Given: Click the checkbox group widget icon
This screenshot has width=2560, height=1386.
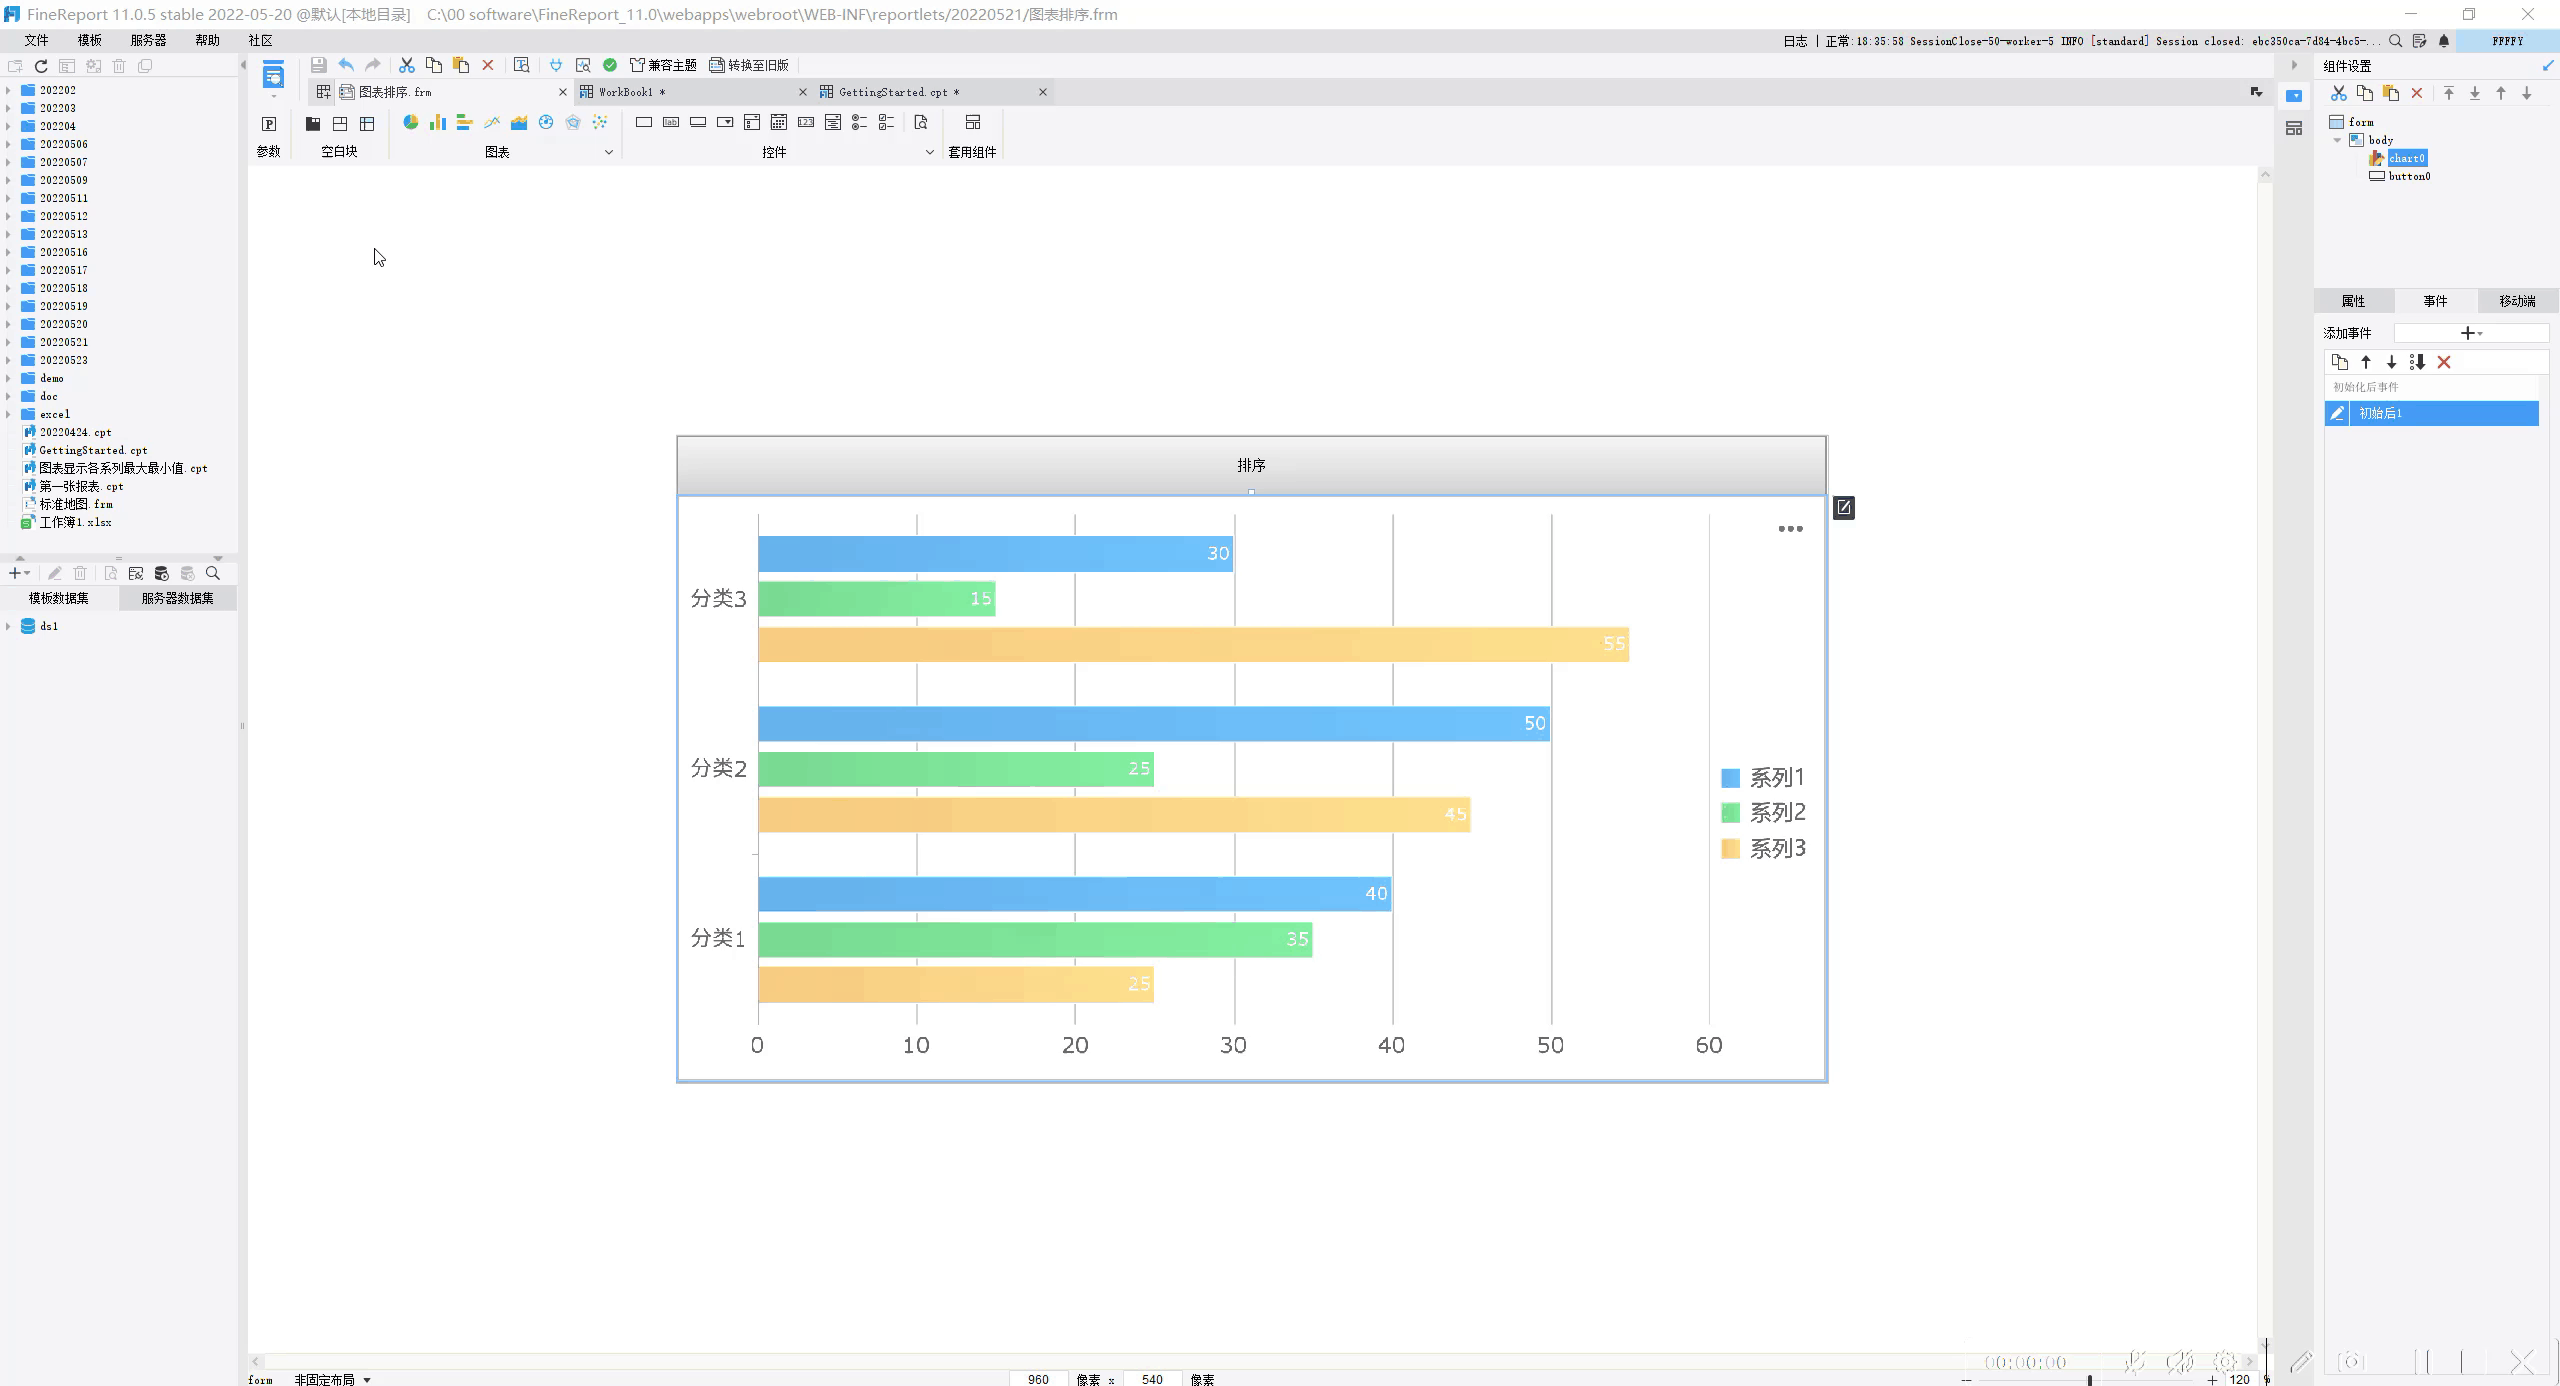Looking at the screenshot, I should pos(886,122).
